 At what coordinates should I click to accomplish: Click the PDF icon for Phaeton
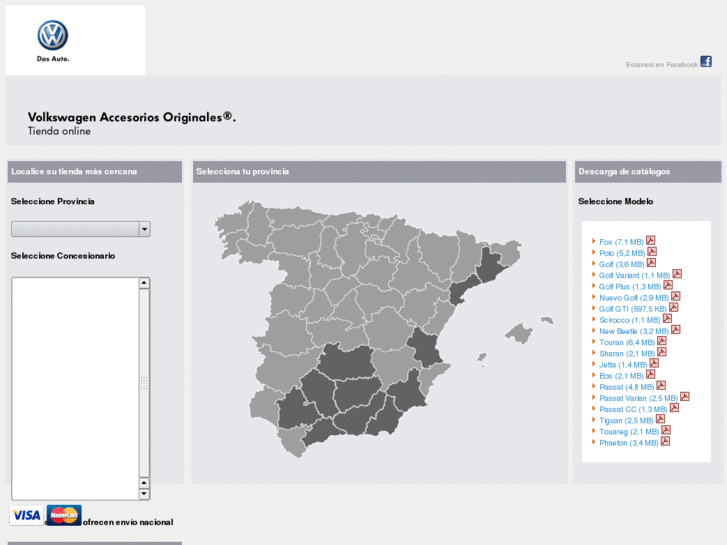665,441
